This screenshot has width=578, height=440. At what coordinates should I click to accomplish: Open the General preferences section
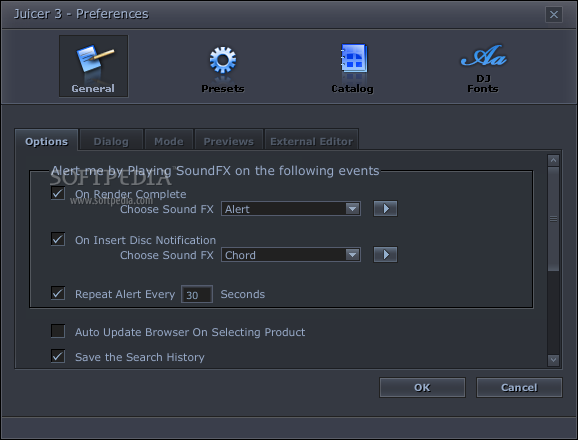tap(94, 66)
